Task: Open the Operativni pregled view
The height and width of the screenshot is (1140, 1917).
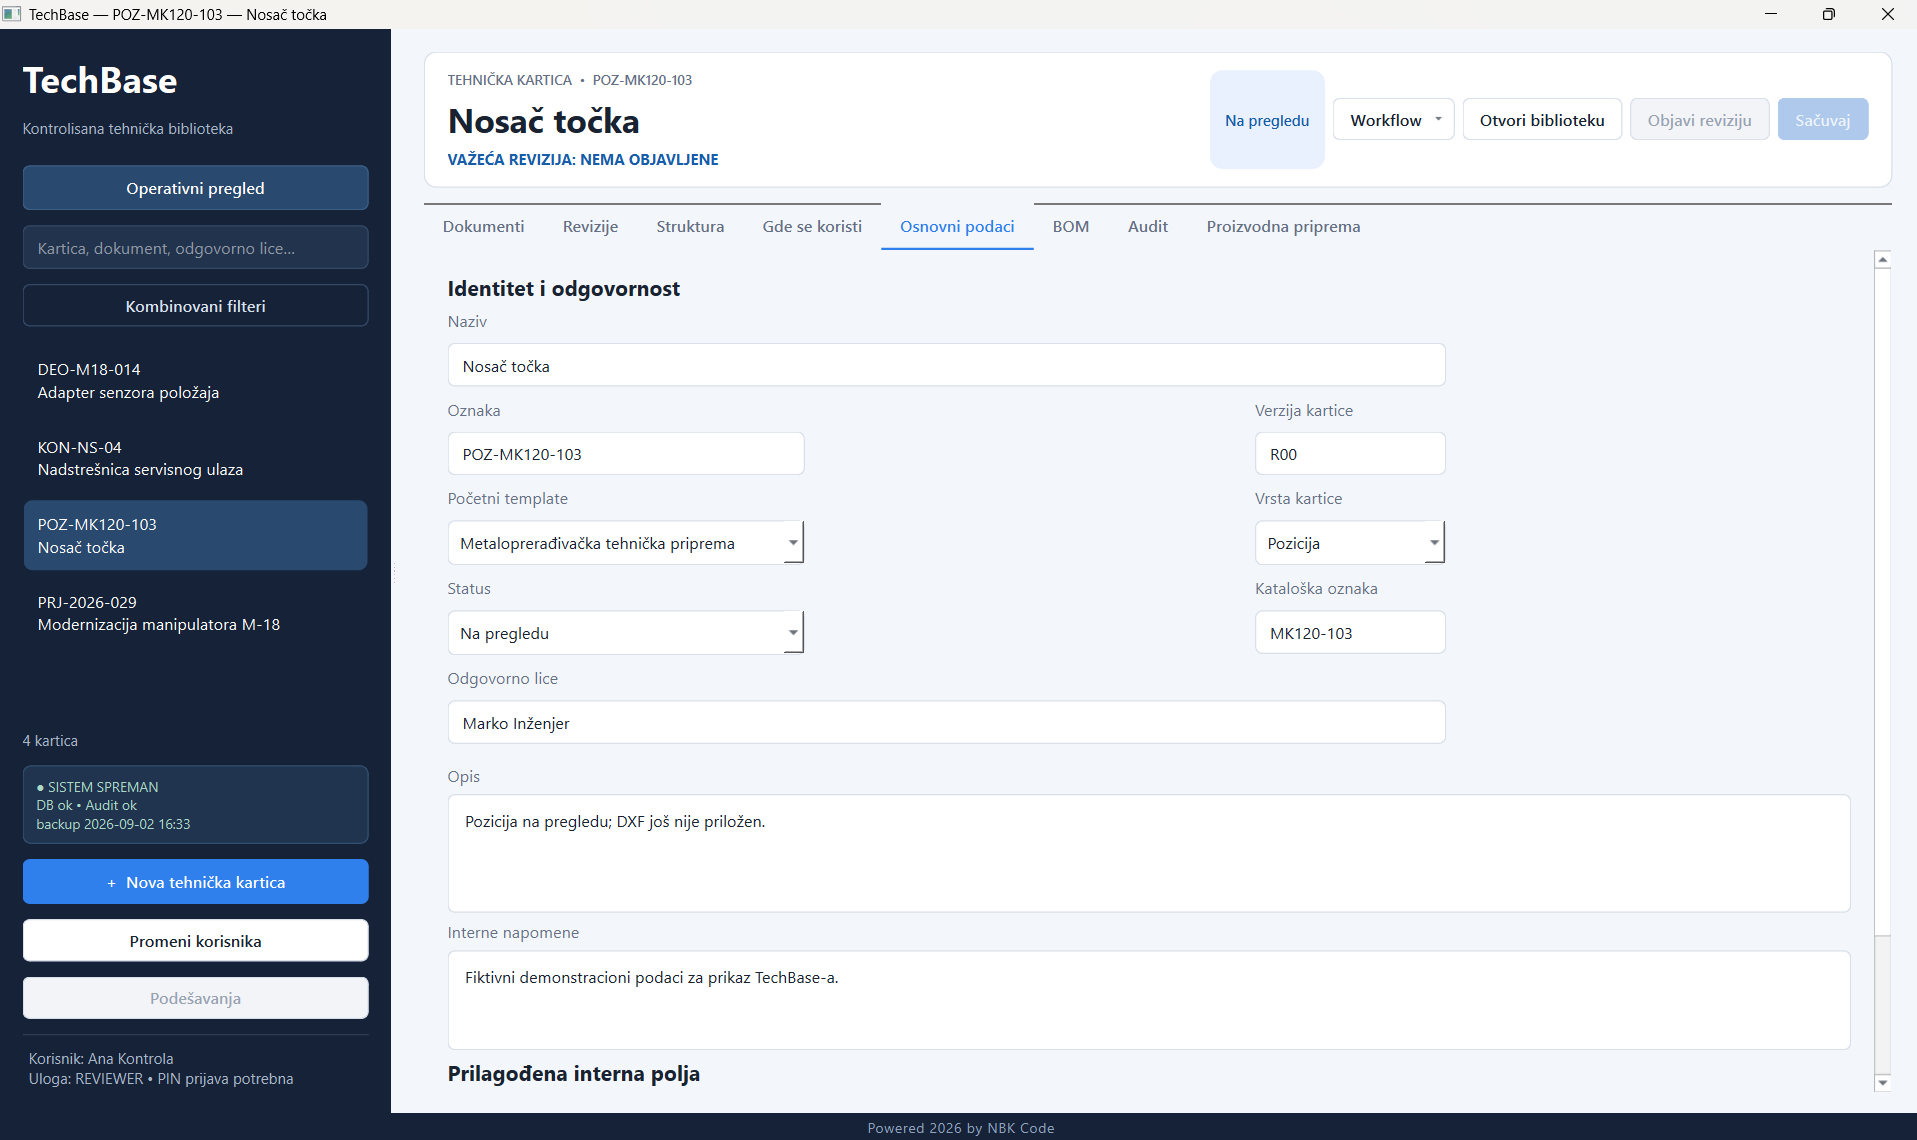Action: (x=196, y=188)
